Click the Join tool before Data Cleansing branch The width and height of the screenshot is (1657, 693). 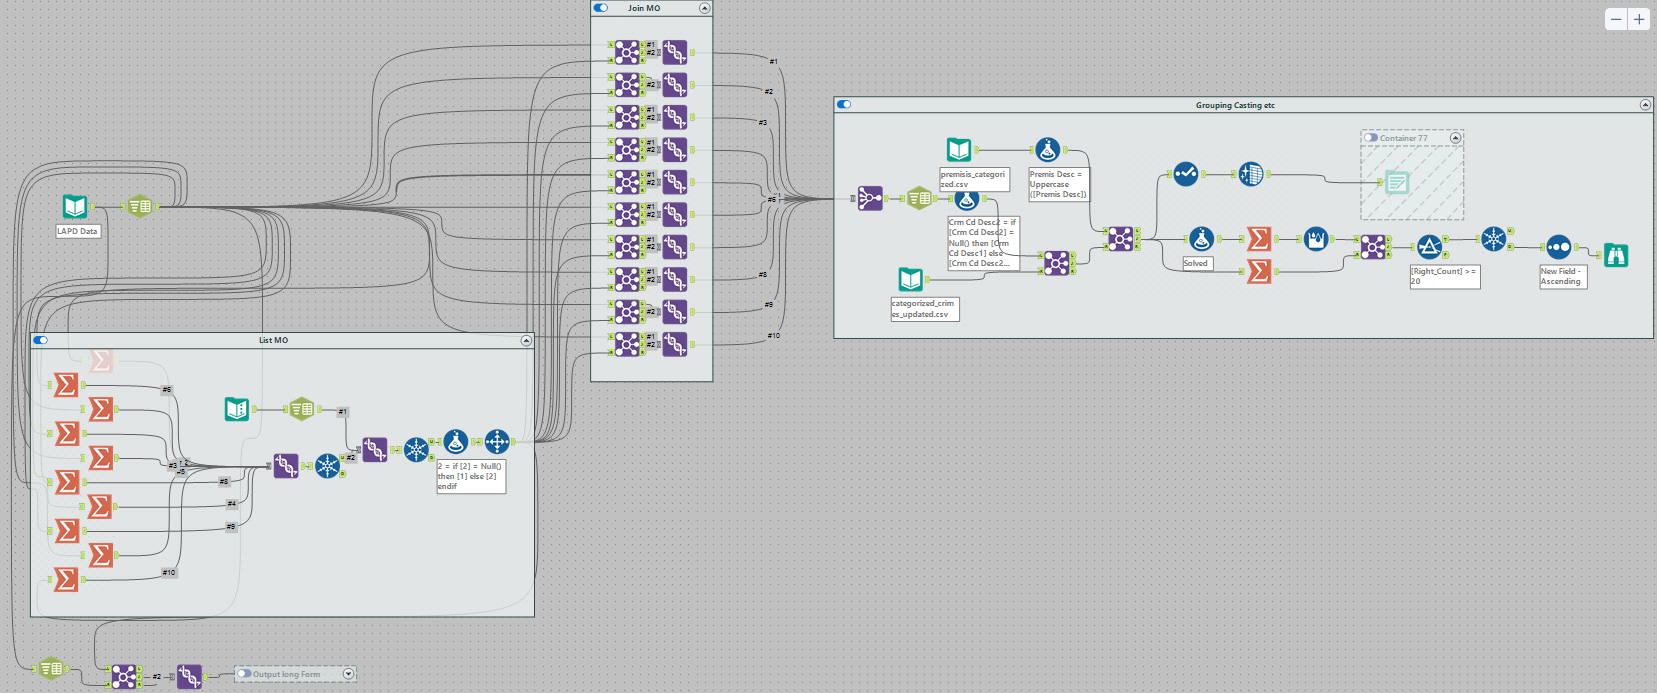click(1121, 239)
